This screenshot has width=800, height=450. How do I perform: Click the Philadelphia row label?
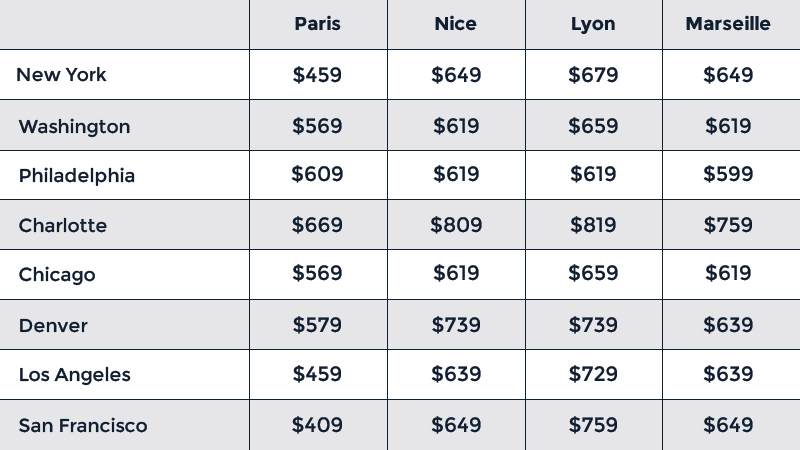tap(77, 176)
